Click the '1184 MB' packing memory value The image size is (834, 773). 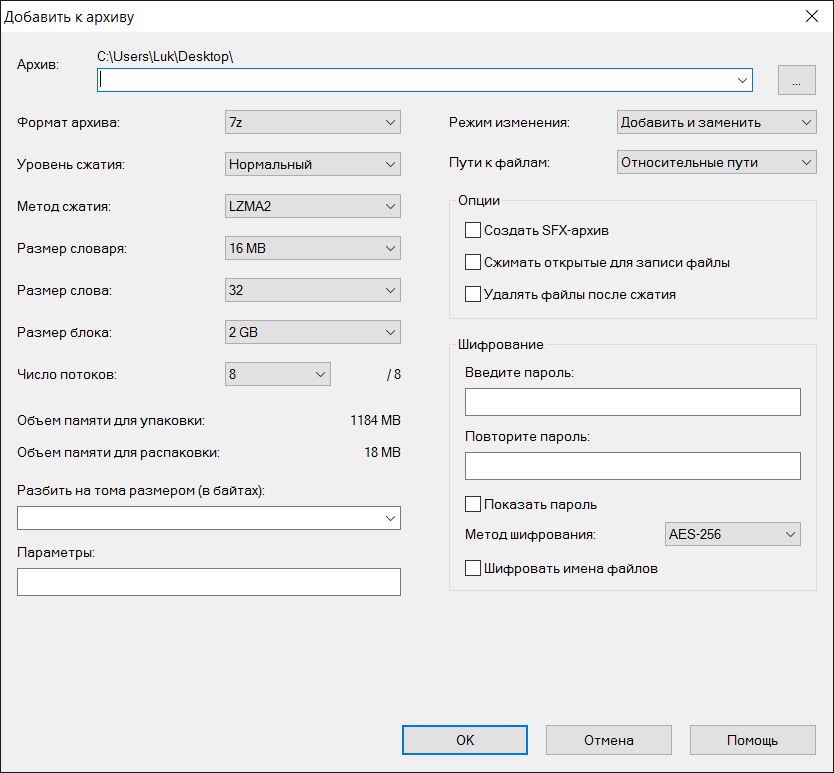coord(375,420)
